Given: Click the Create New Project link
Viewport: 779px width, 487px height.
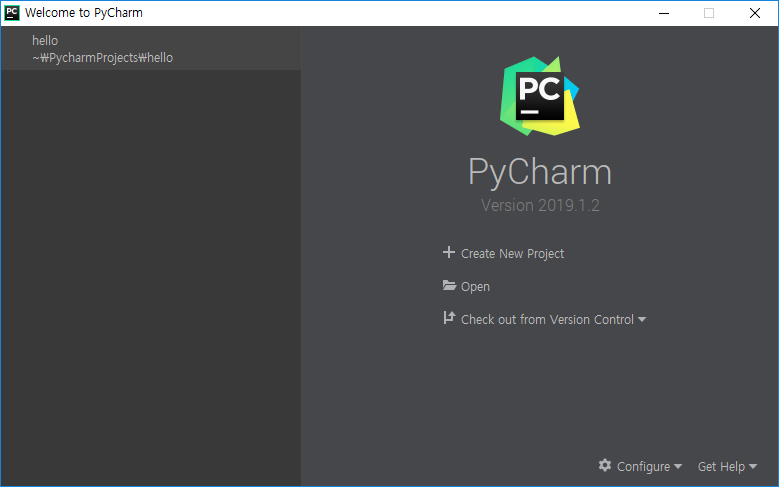Looking at the screenshot, I should point(512,253).
